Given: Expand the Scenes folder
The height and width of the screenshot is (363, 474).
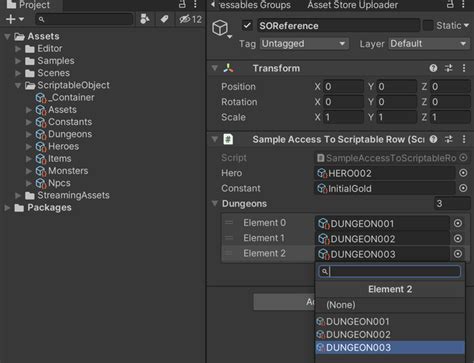Looking at the screenshot, I should pos(18,73).
